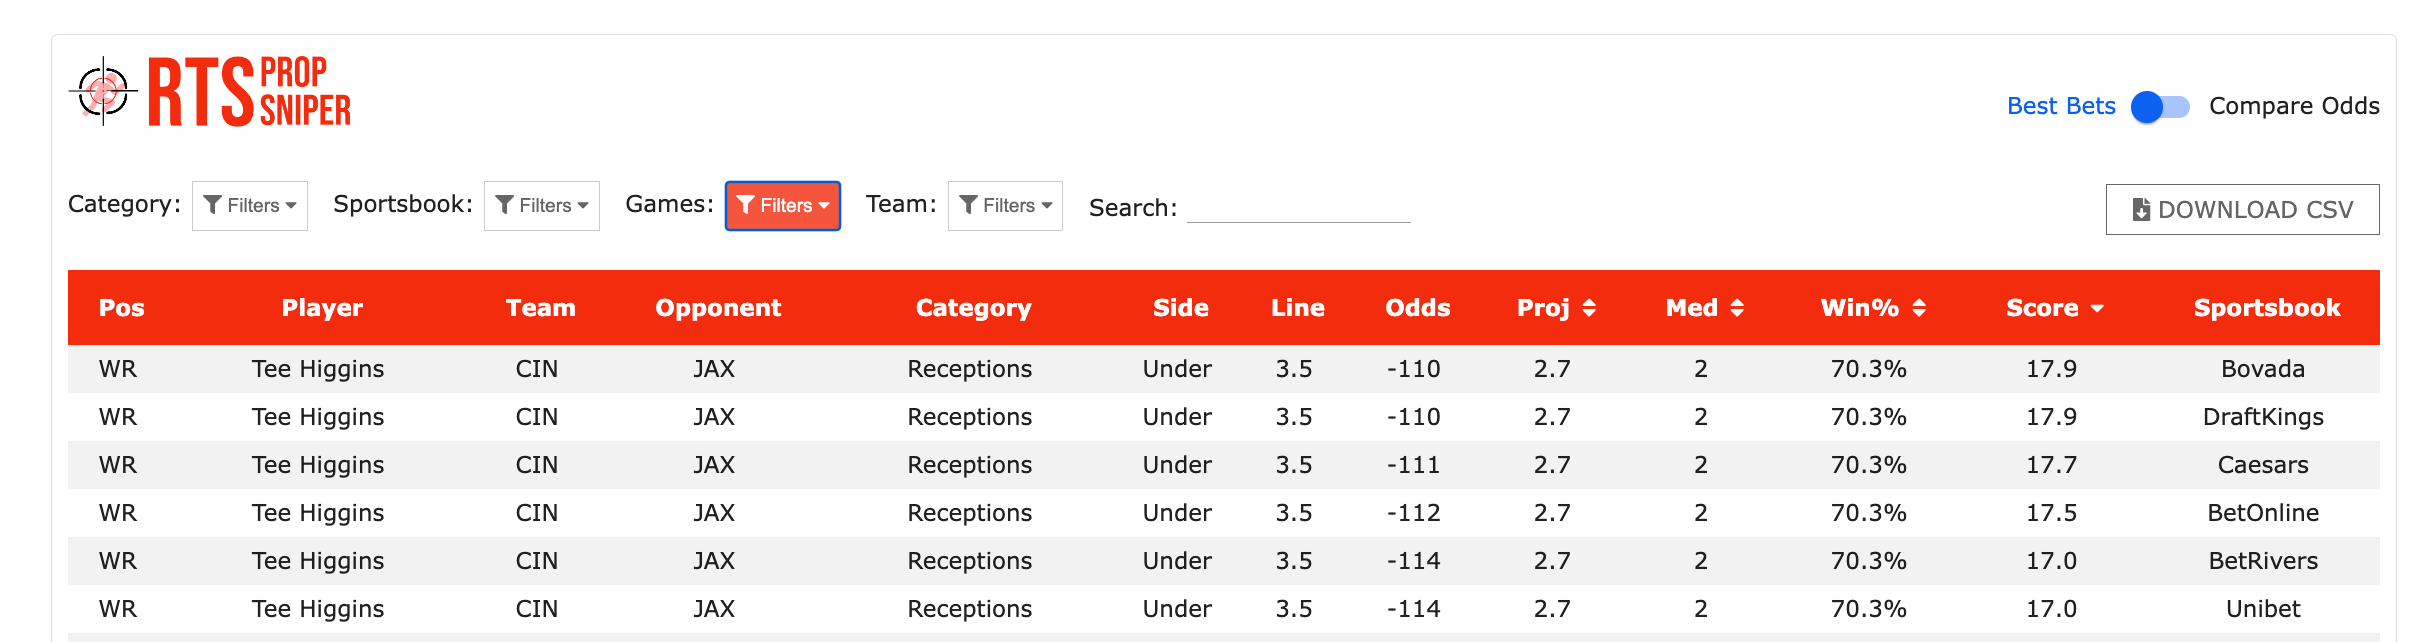Click the DOWNLOAD CSV button
Viewport: 2432px width, 642px height.
(x=2242, y=209)
